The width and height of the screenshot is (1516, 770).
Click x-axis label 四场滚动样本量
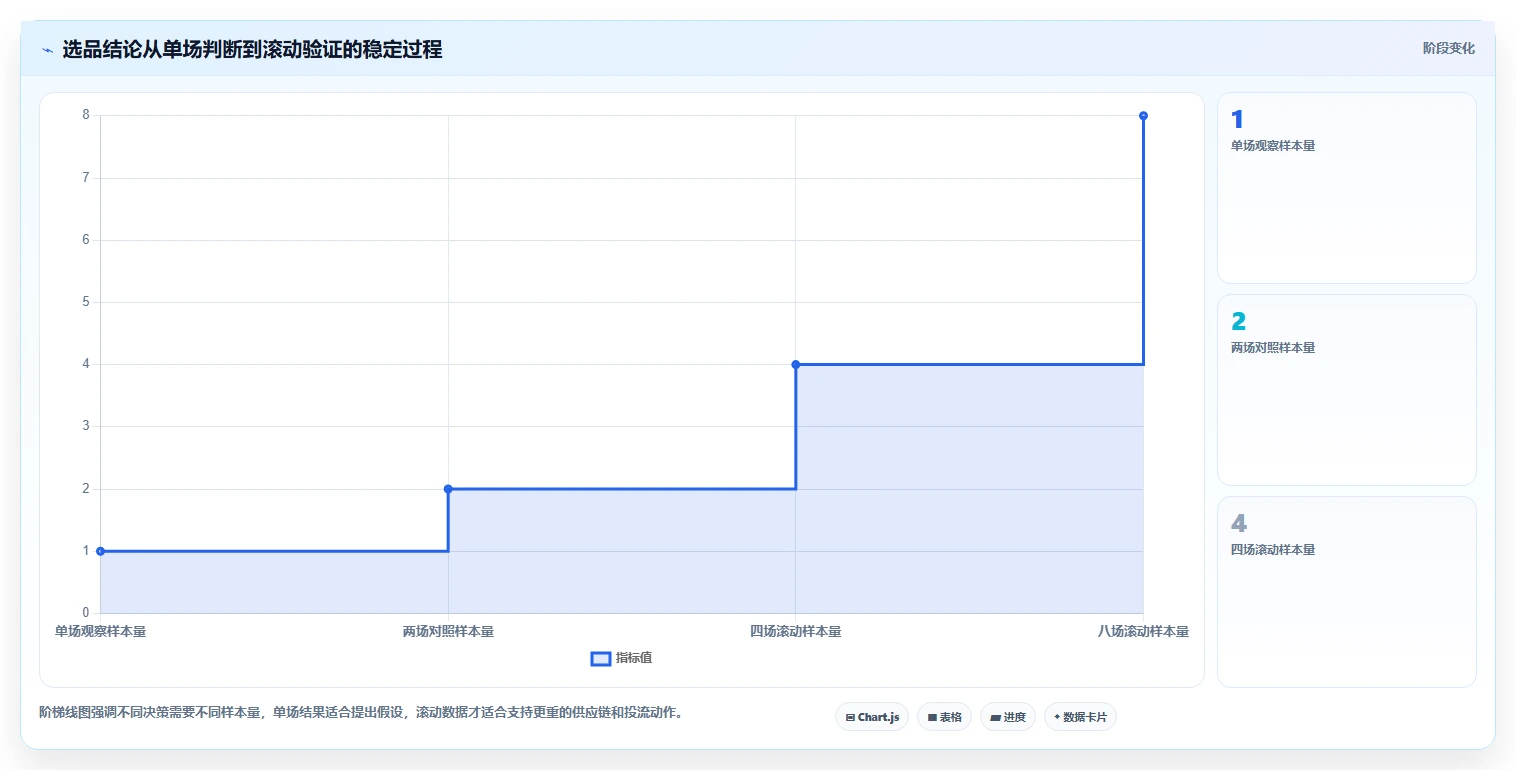(x=796, y=632)
